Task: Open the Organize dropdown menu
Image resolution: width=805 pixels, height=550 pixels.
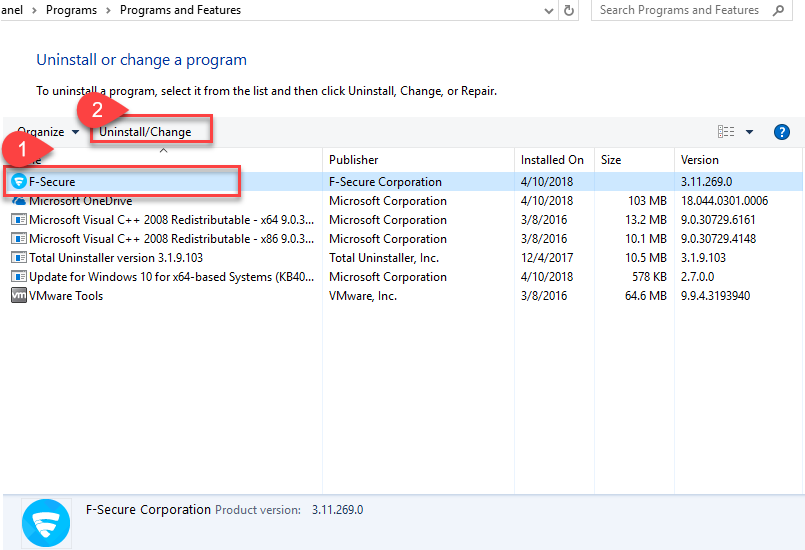Action: [48, 132]
